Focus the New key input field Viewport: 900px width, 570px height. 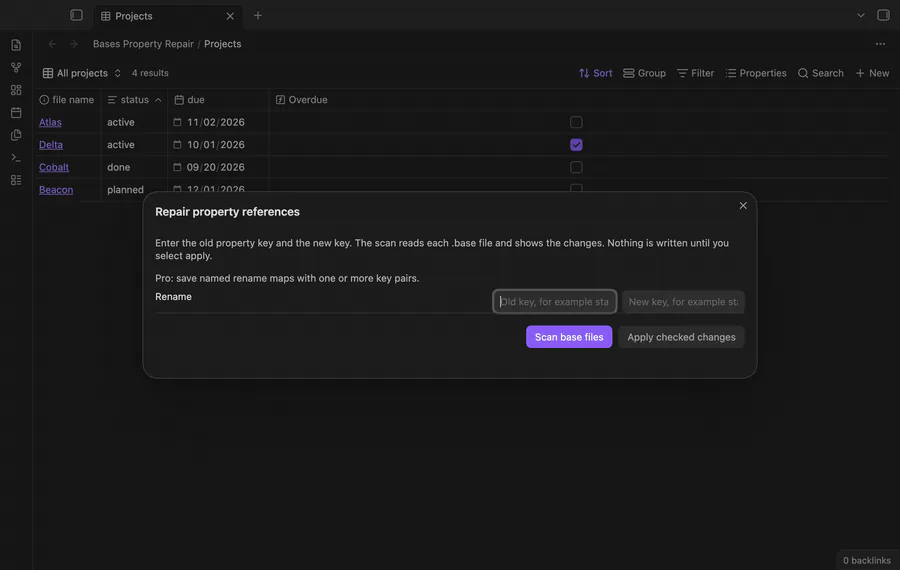point(683,301)
